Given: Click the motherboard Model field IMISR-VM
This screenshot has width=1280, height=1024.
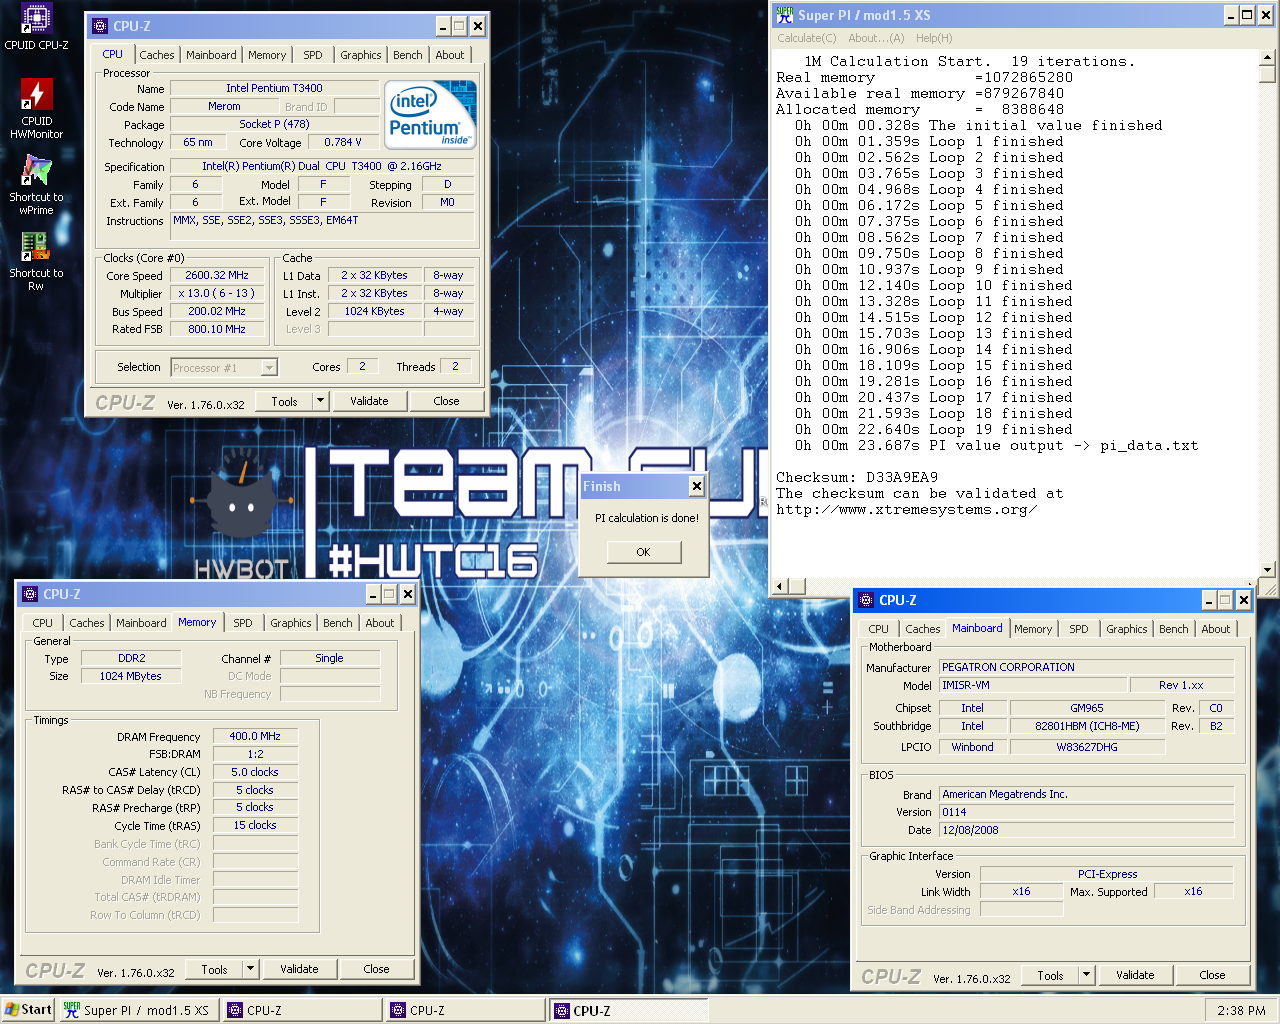Looking at the screenshot, I should pos(1033,686).
